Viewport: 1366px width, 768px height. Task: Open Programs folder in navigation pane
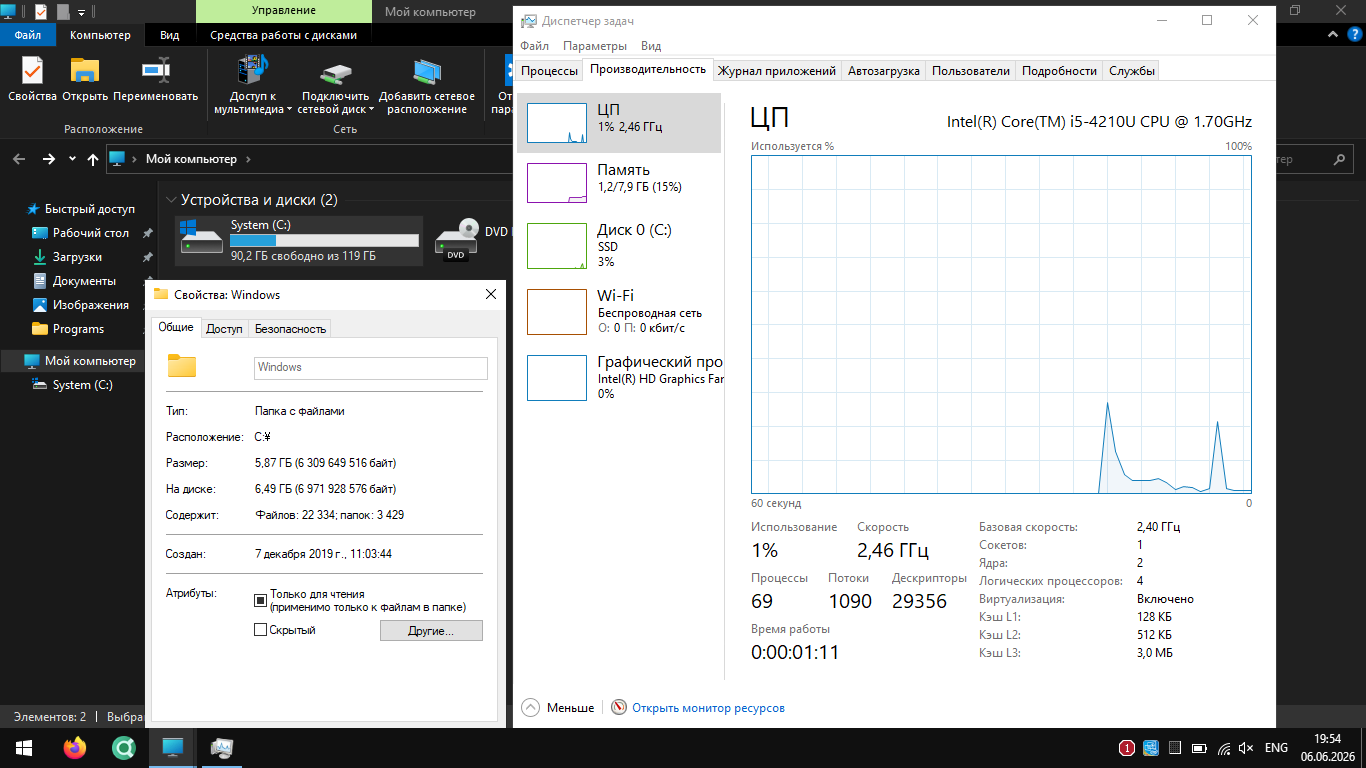pos(78,329)
